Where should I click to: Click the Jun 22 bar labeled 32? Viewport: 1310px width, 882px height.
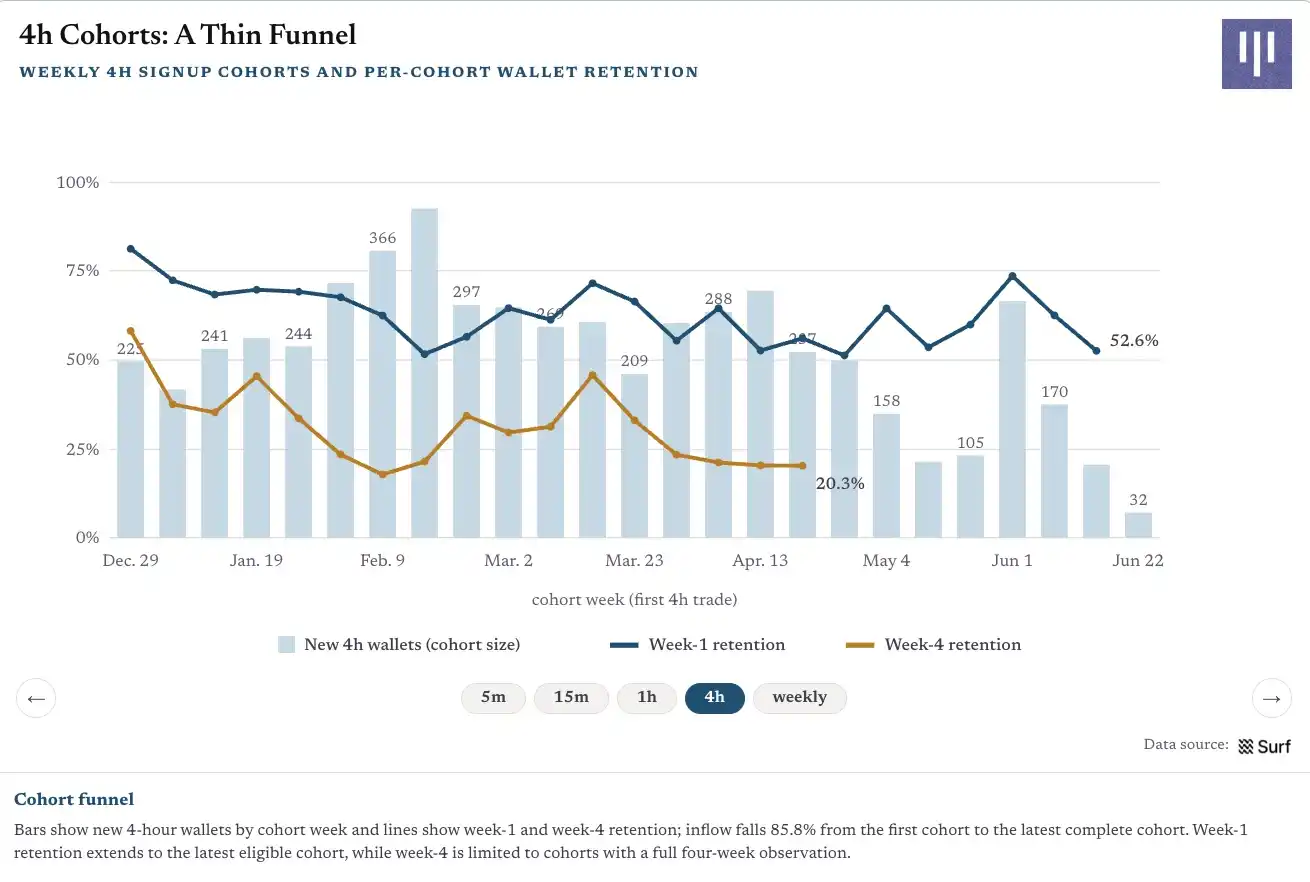(x=1138, y=525)
